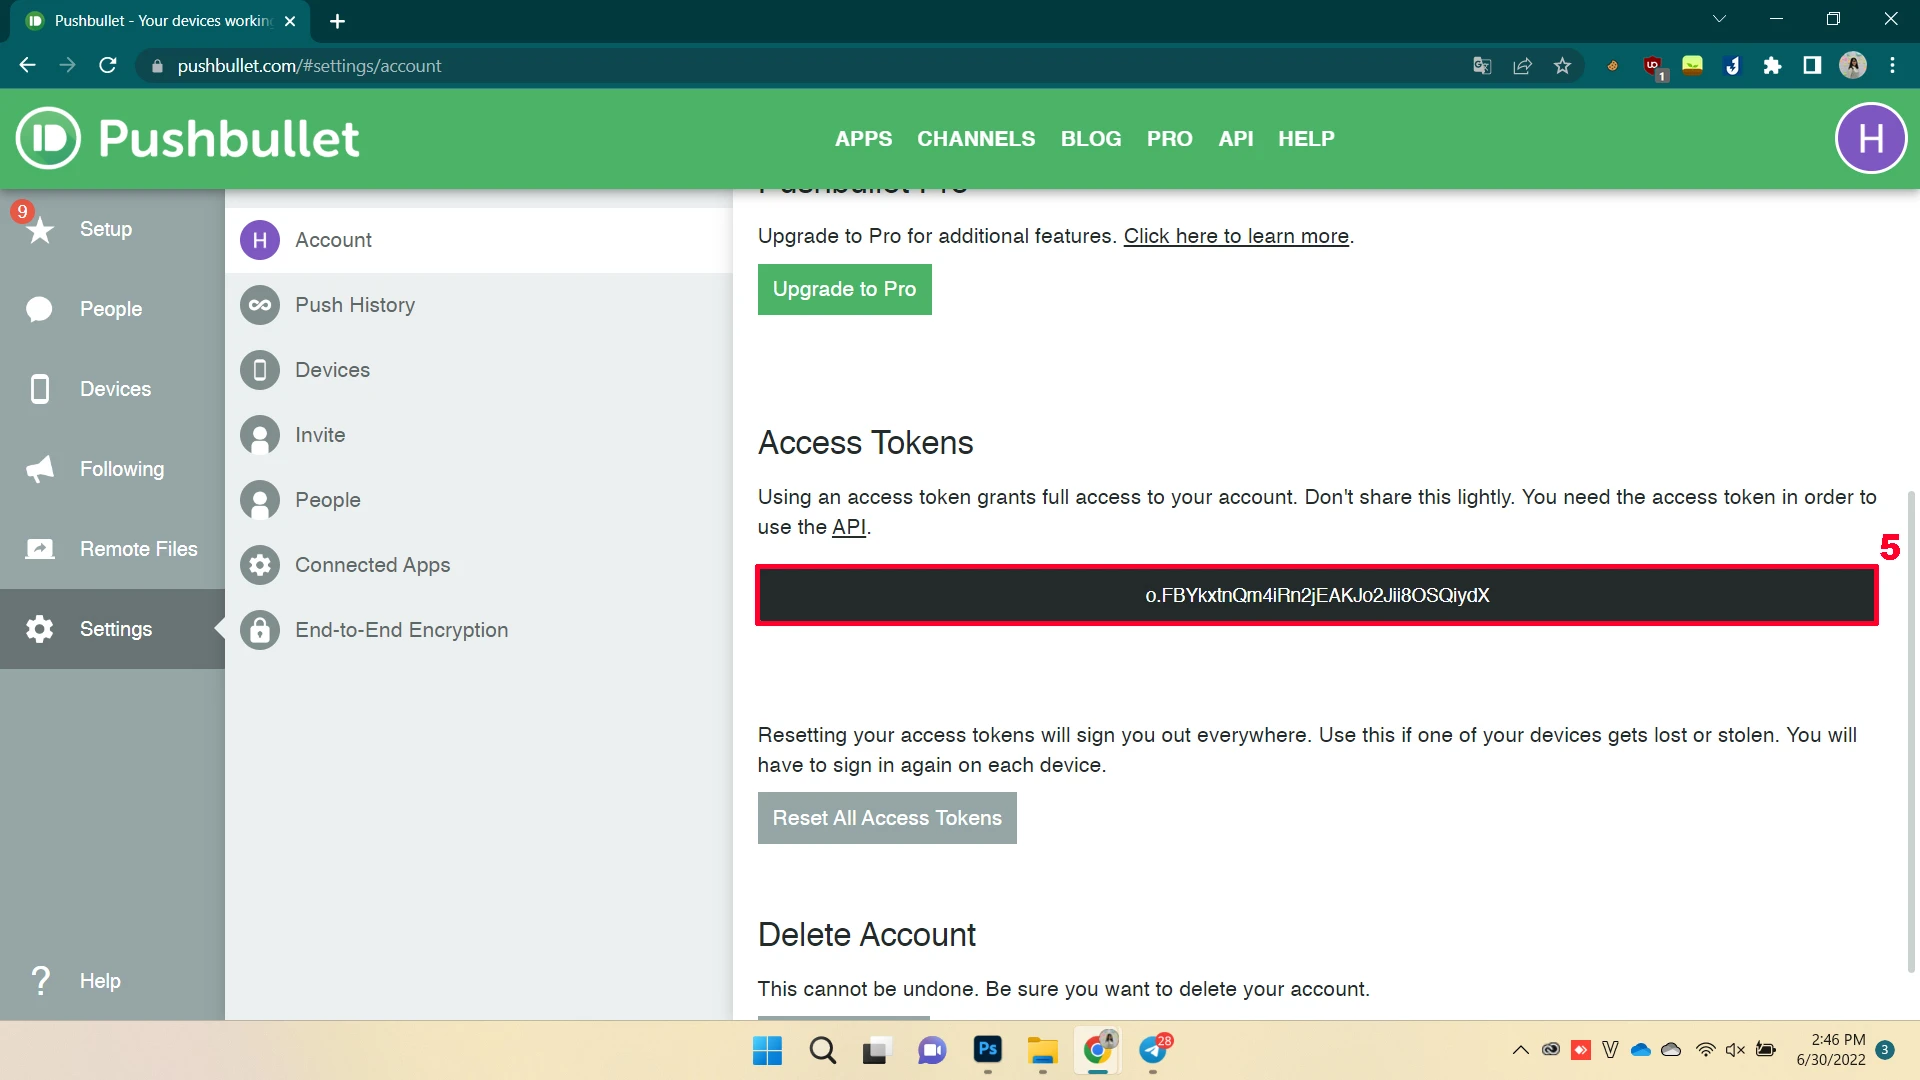Image resolution: width=1920 pixels, height=1080 pixels.
Task: Click the Pushbullet logo icon
Action: tap(48, 138)
